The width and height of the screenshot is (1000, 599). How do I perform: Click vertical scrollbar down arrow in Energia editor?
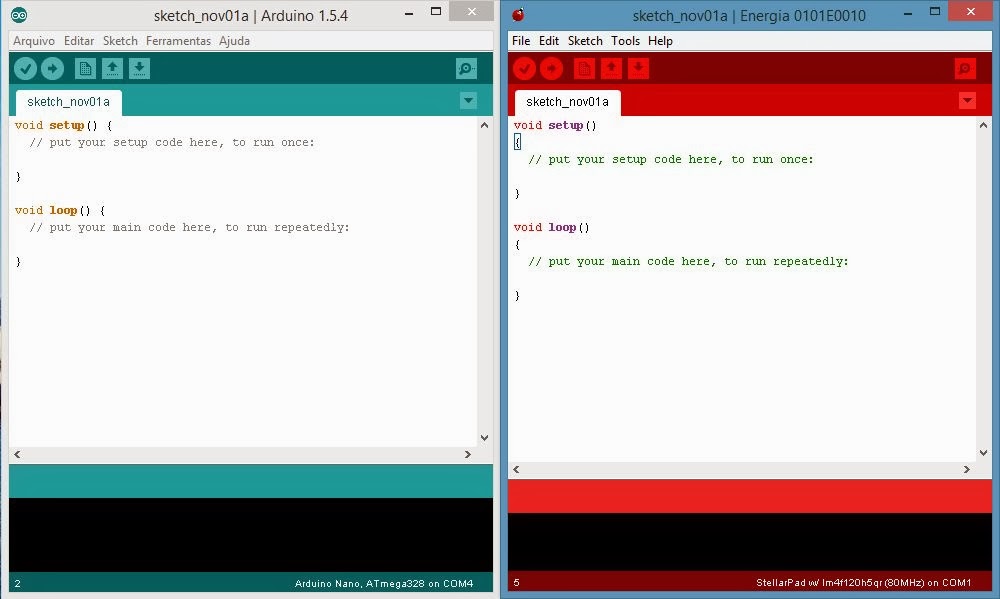click(983, 452)
